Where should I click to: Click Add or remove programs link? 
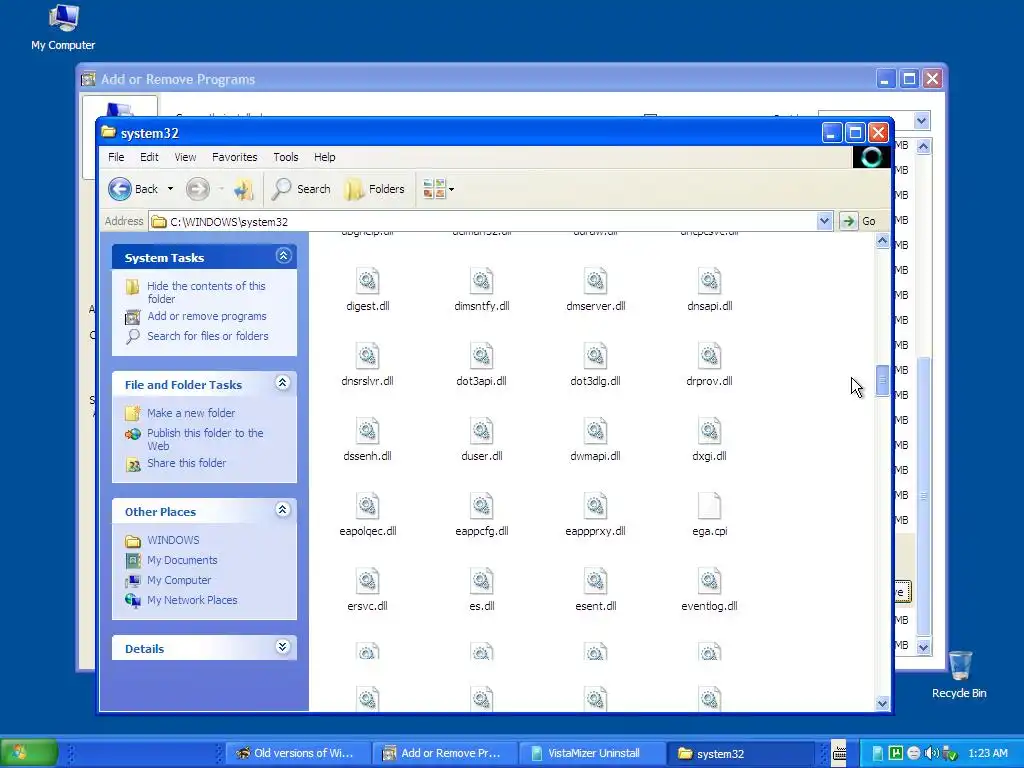206,316
